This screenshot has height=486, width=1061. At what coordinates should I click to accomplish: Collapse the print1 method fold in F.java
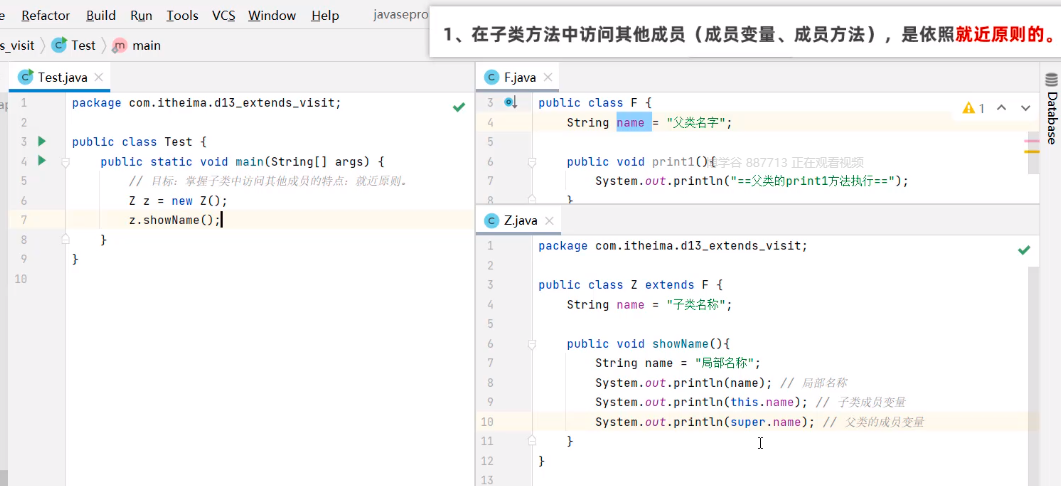pyautogui.click(x=529, y=162)
